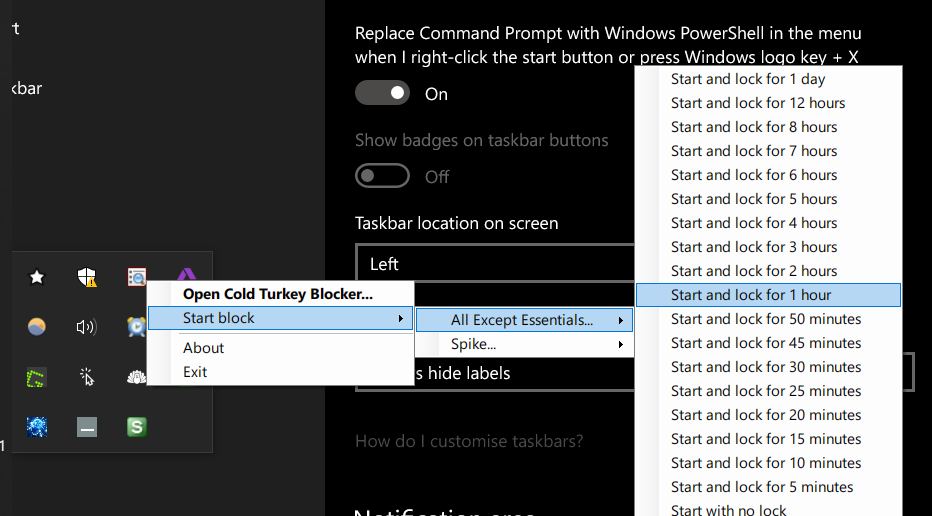
Task: Choose Start and lock for 50 minutes
Action: tap(769, 319)
